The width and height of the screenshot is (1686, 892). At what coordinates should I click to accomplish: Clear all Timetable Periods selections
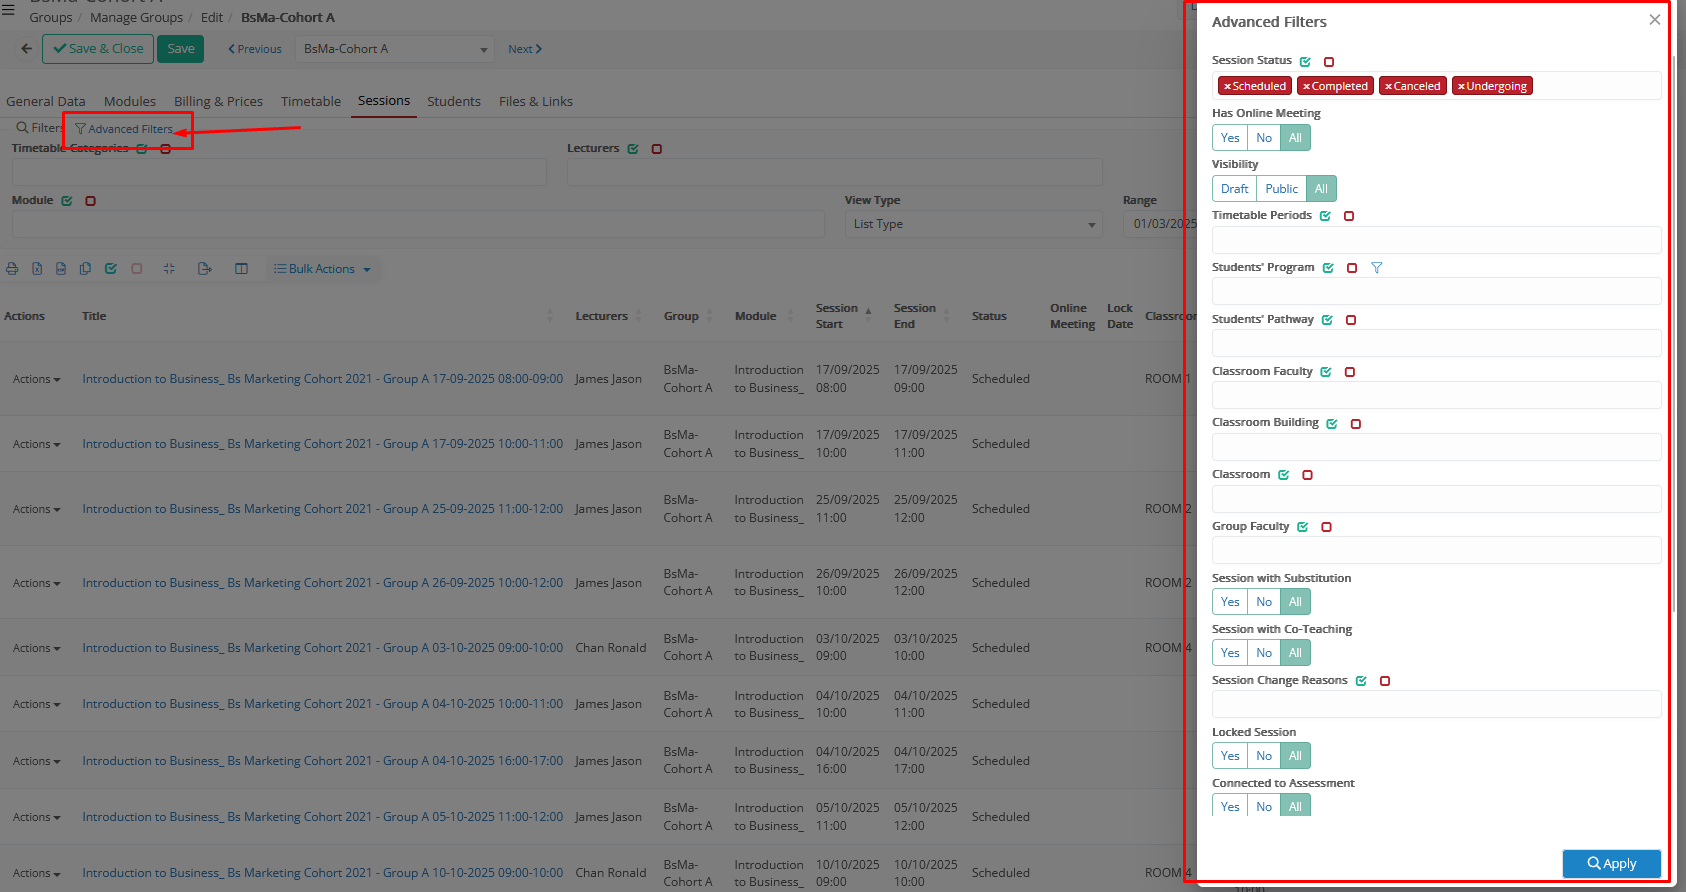click(1349, 216)
